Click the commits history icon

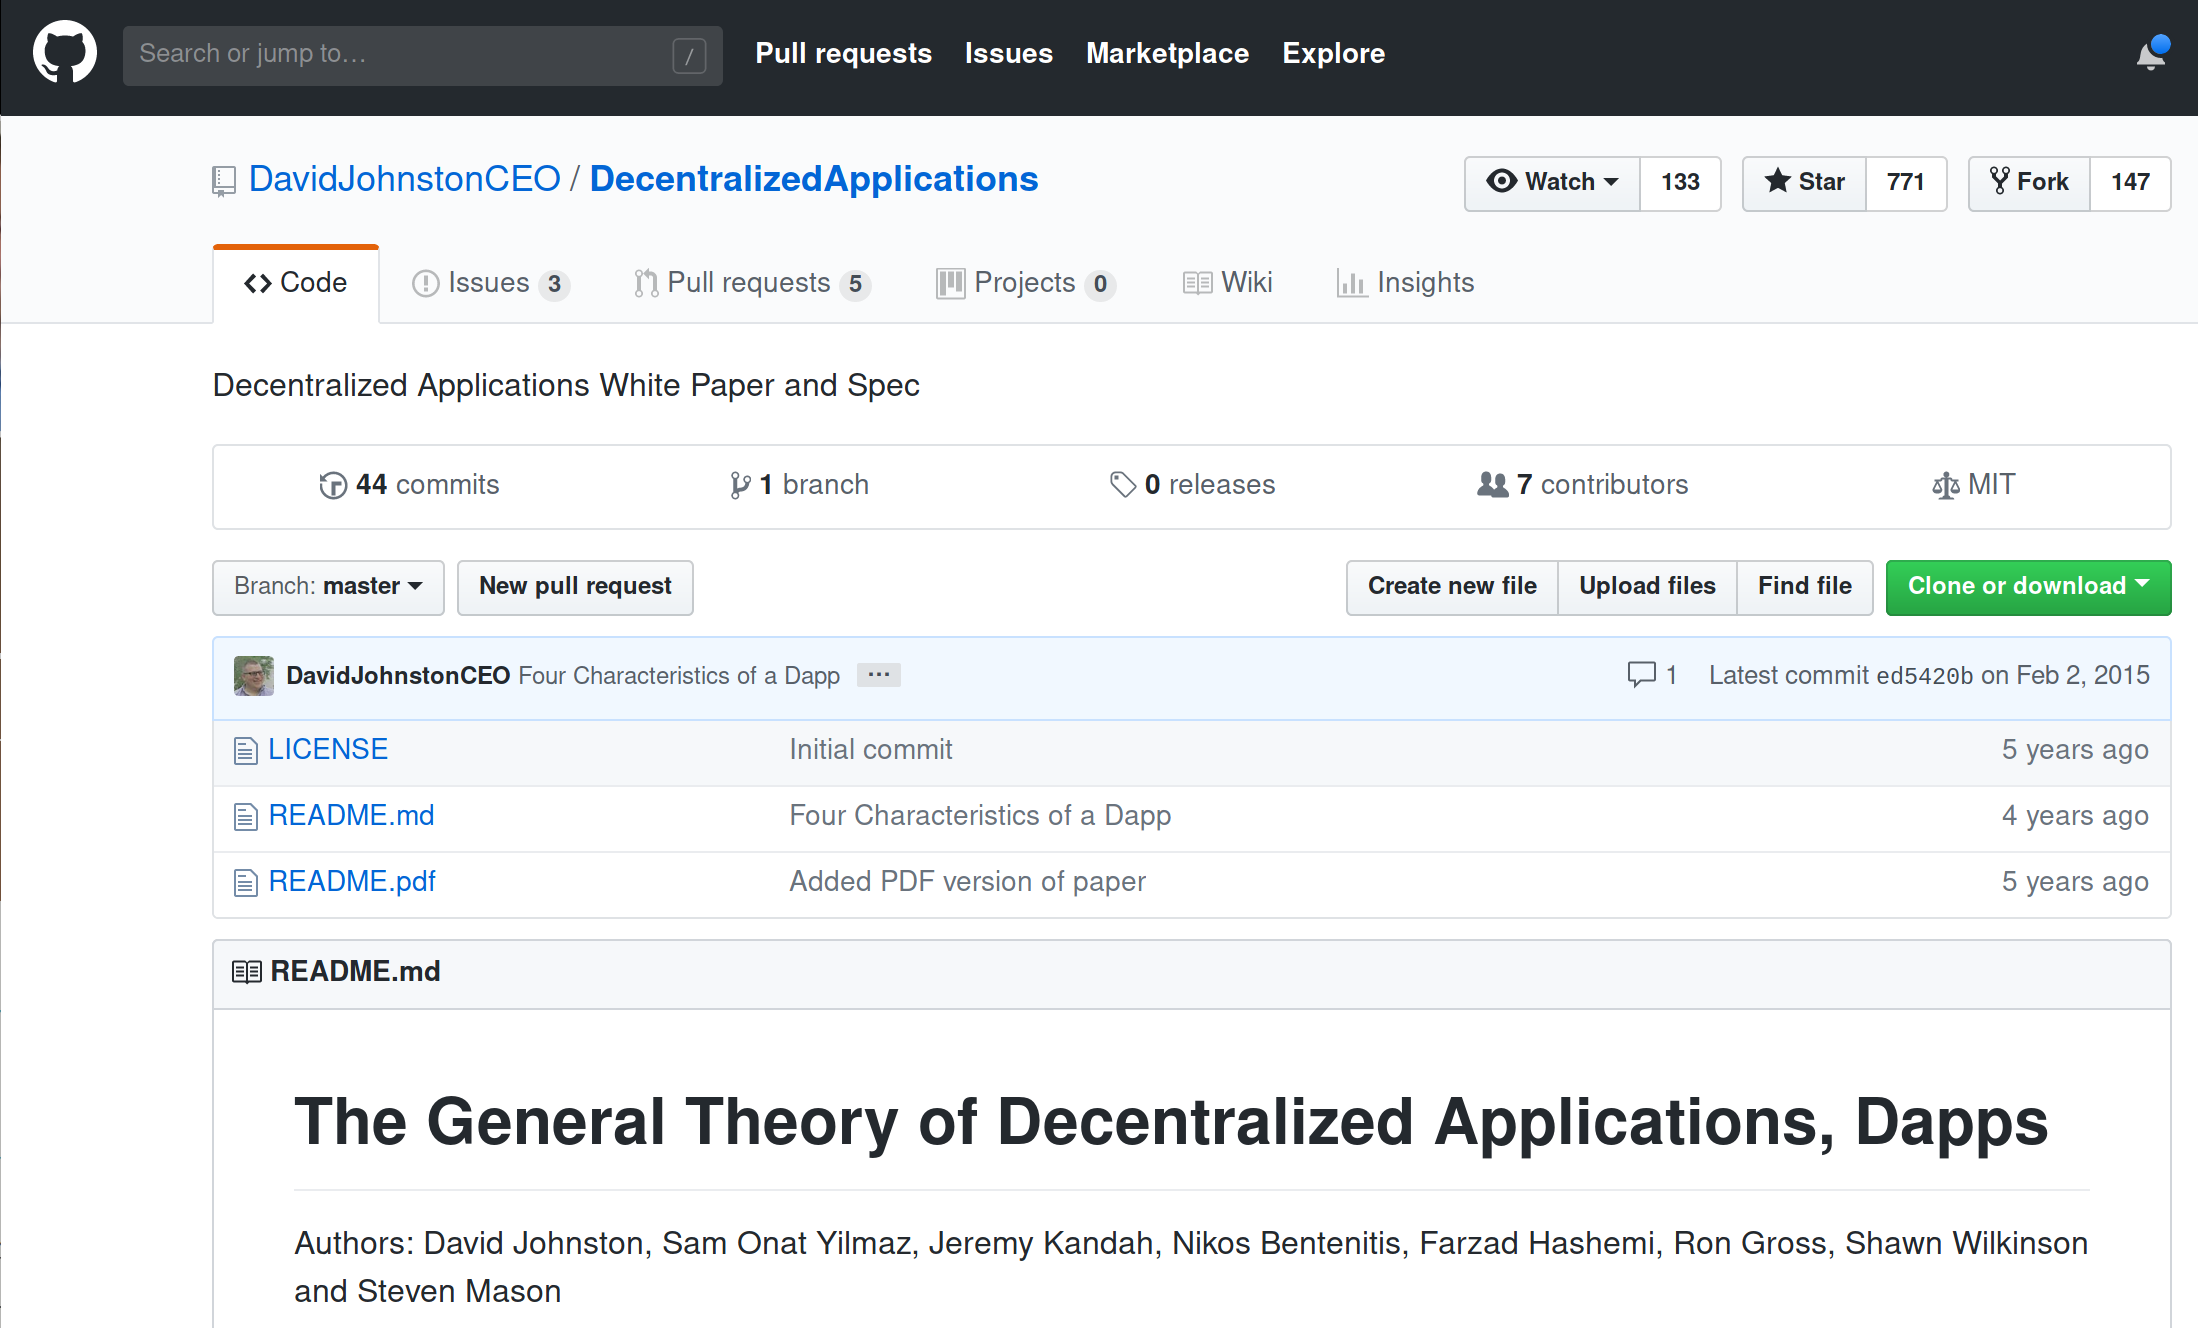[x=333, y=485]
